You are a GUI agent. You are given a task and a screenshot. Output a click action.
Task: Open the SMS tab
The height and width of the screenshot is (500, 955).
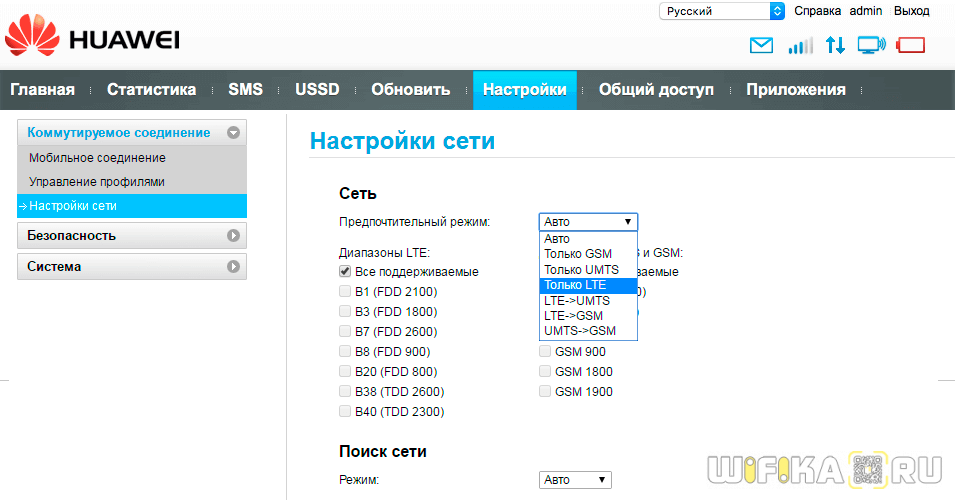pos(245,90)
